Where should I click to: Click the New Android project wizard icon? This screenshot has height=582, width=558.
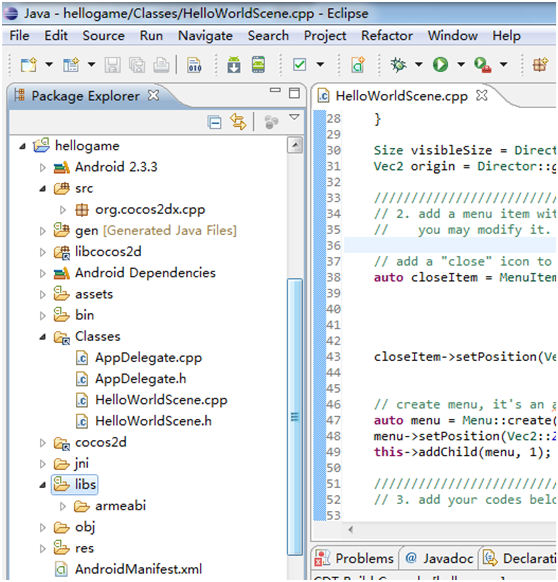[x=71, y=65]
